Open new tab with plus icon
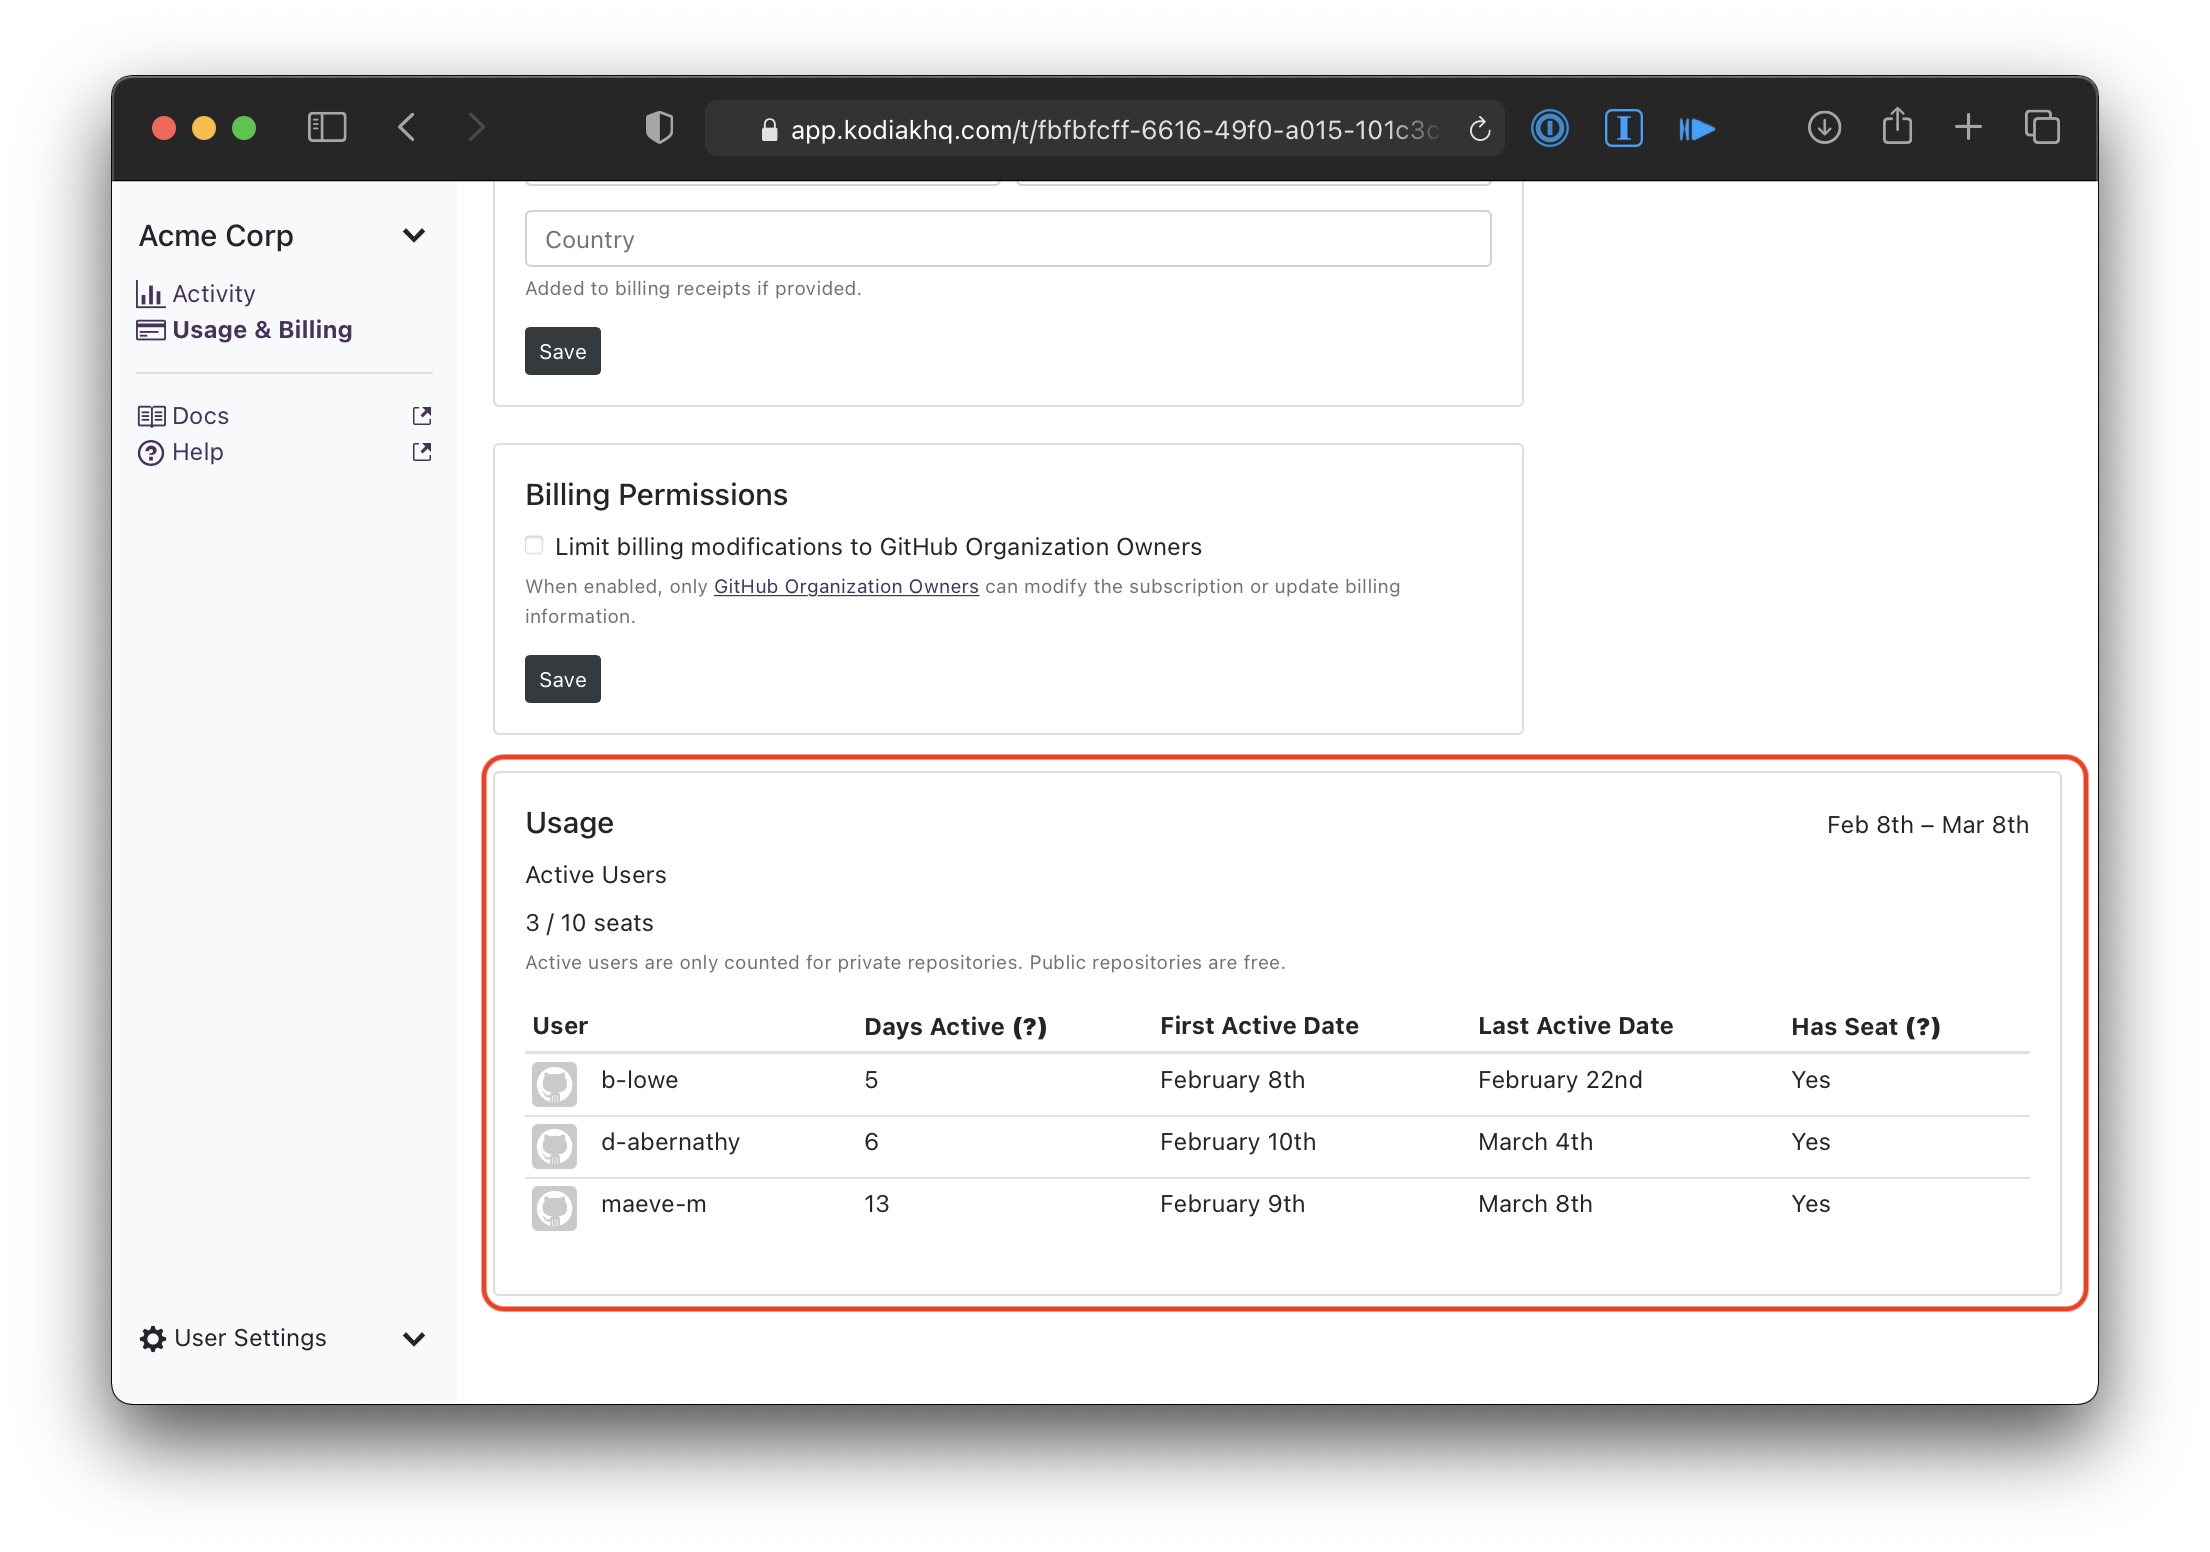The width and height of the screenshot is (2210, 1552). coord(1968,128)
